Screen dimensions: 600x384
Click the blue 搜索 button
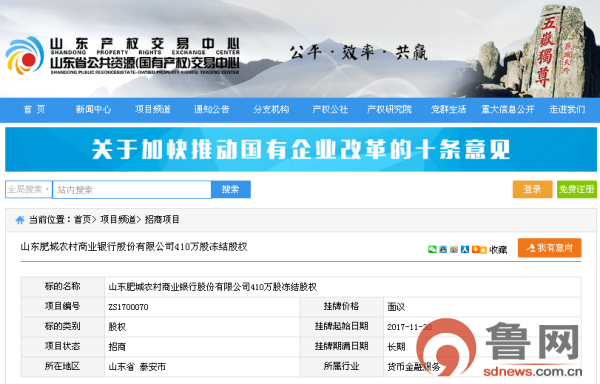point(231,189)
